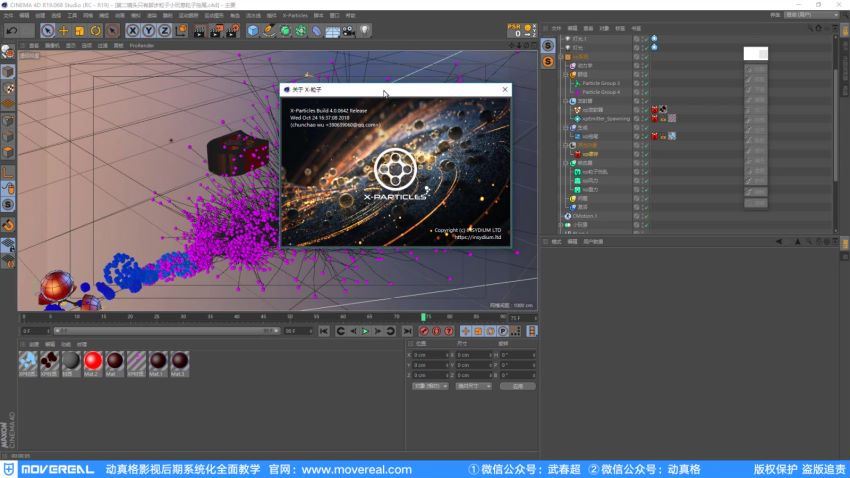Open the Mode menu in Attribute Manager
The width and height of the screenshot is (850, 478).
[556, 242]
